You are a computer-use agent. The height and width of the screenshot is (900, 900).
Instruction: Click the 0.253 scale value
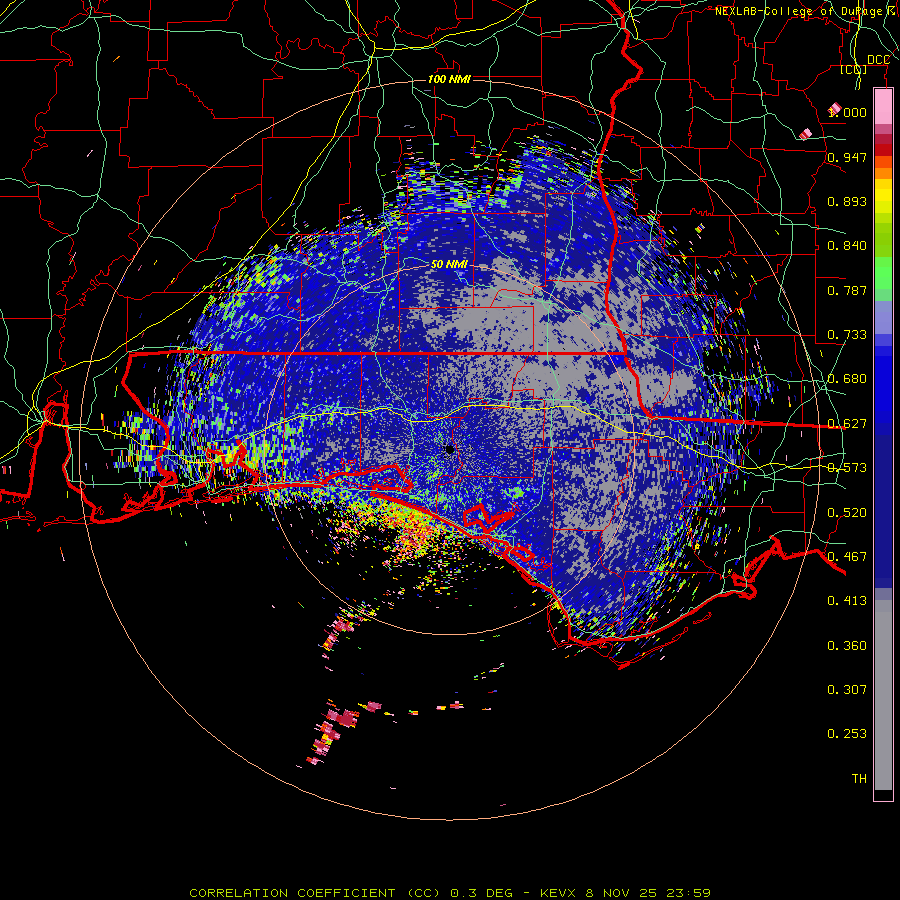click(x=847, y=734)
